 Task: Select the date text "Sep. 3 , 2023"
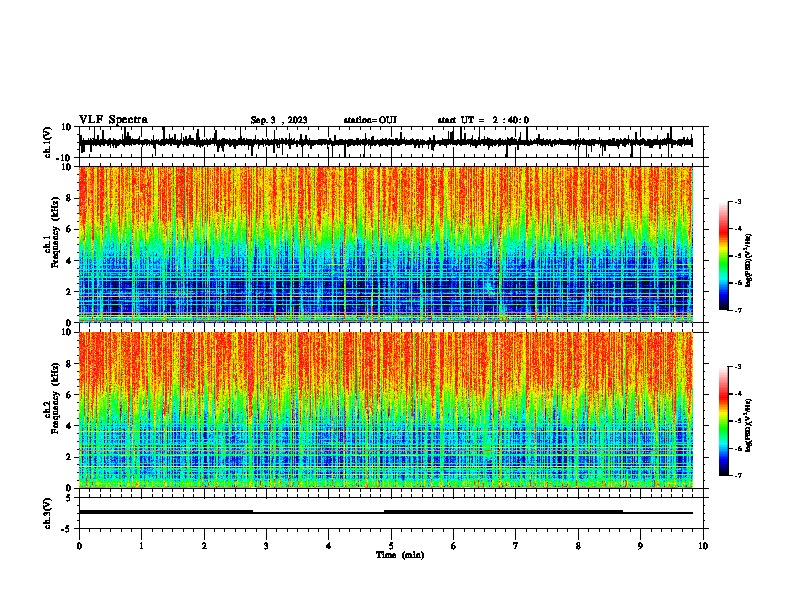point(279,120)
